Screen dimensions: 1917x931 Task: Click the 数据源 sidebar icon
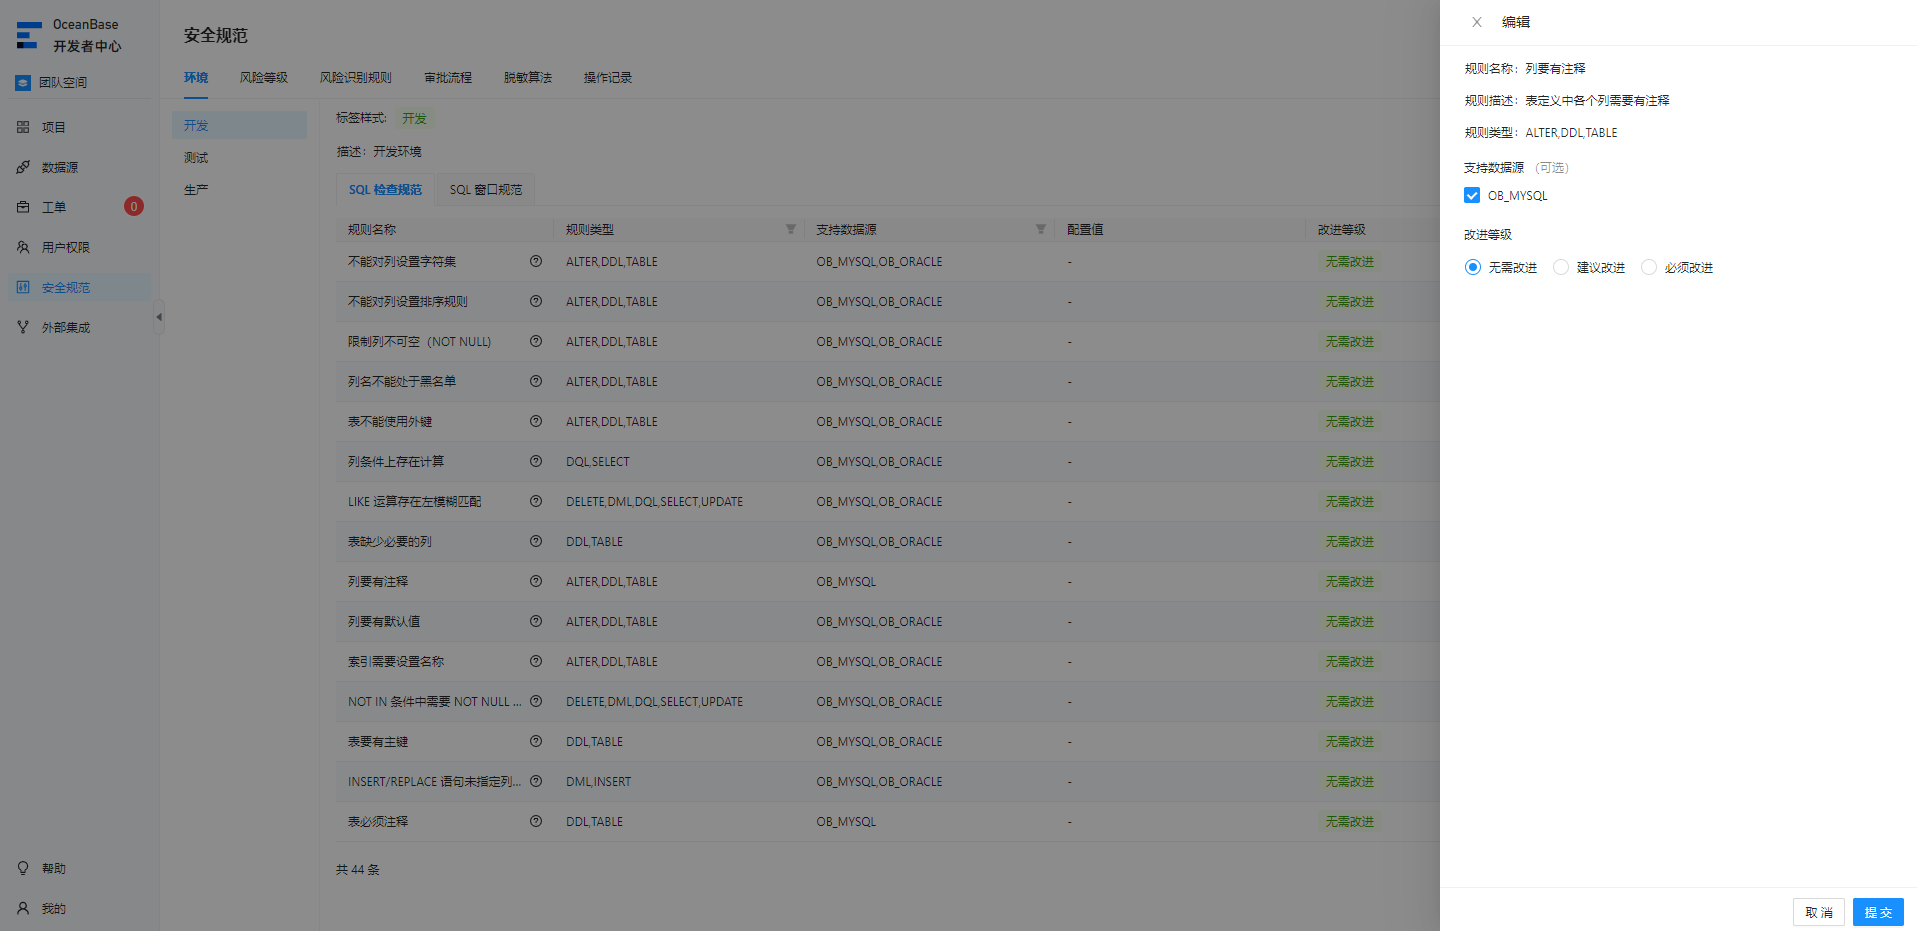point(23,167)
